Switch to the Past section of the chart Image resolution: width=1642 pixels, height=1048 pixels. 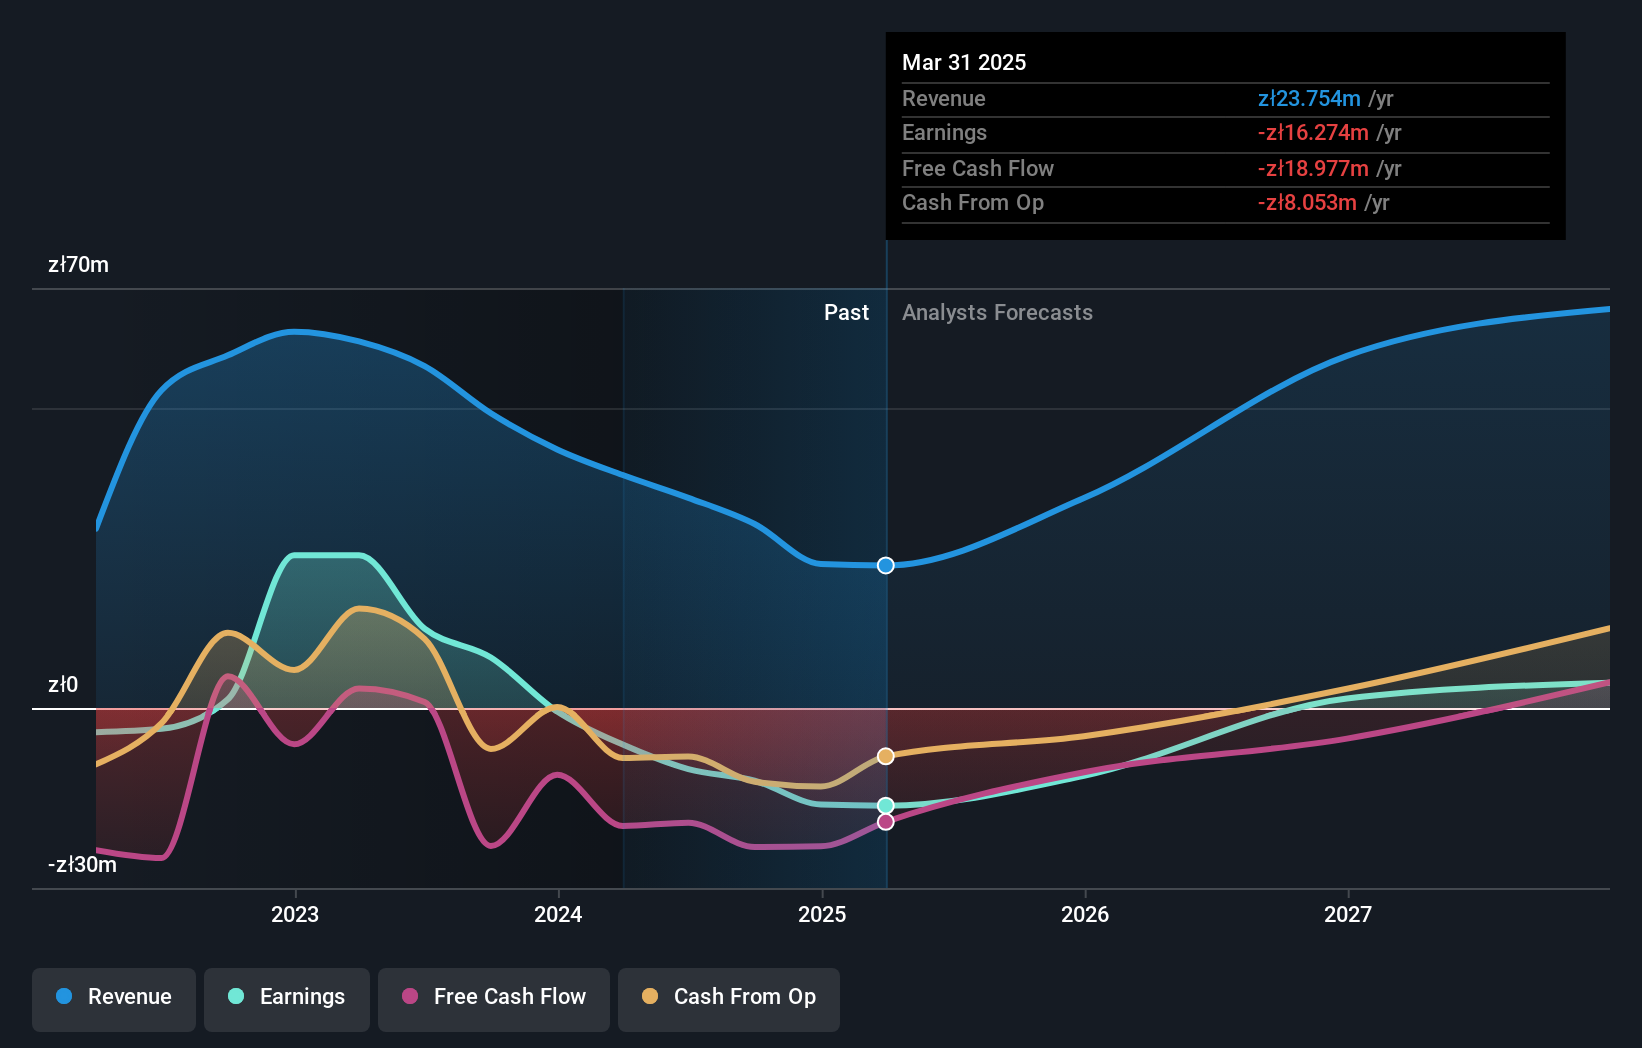tap(846, 312)
